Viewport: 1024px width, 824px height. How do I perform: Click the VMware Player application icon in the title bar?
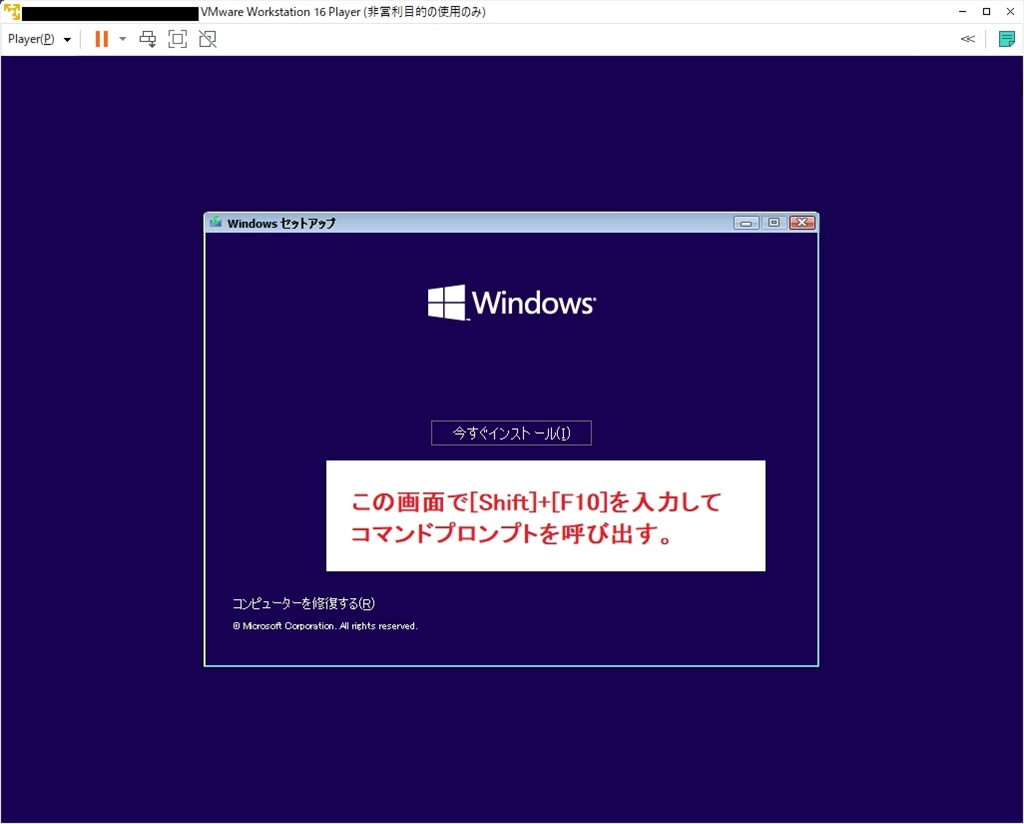[12, 12]
